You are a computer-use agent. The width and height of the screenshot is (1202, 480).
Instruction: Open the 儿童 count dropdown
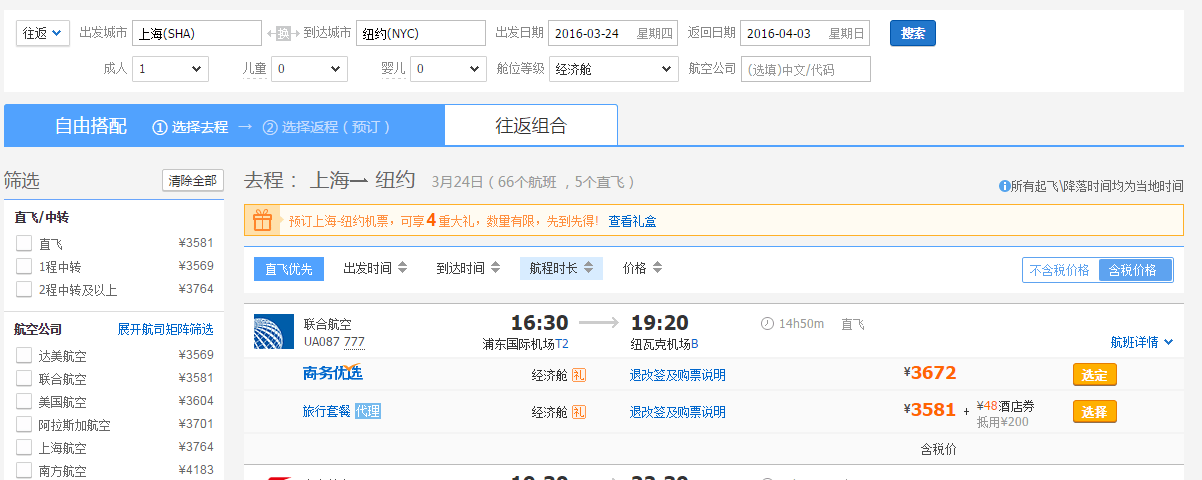(x=310, y=69)
